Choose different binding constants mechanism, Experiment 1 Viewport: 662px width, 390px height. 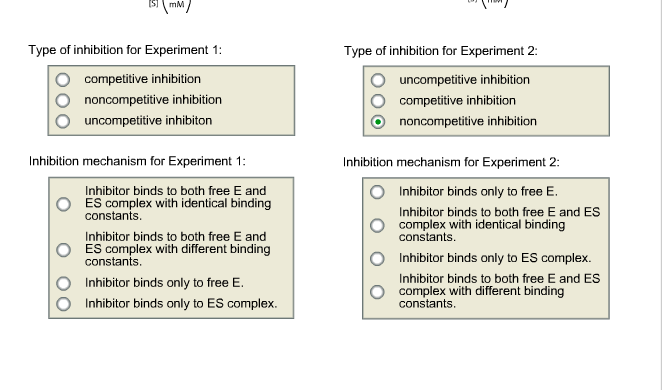[63, 249]
